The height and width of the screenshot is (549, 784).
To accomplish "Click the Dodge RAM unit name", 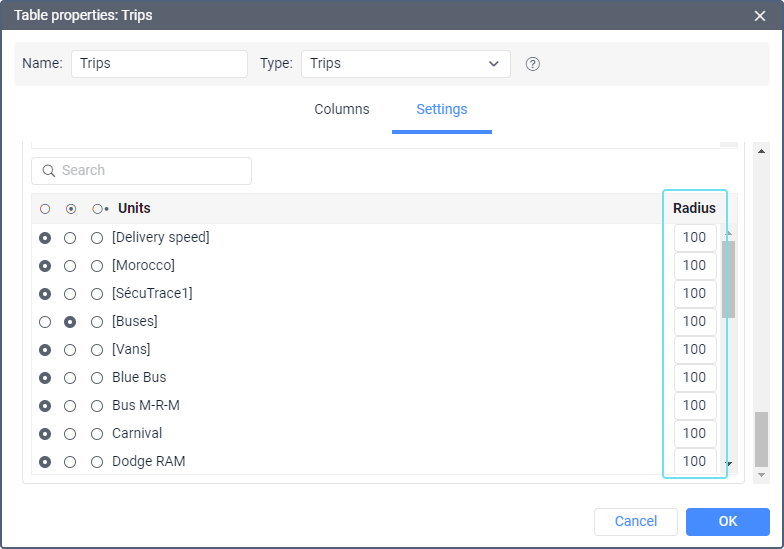I will [x=148, y=462].
